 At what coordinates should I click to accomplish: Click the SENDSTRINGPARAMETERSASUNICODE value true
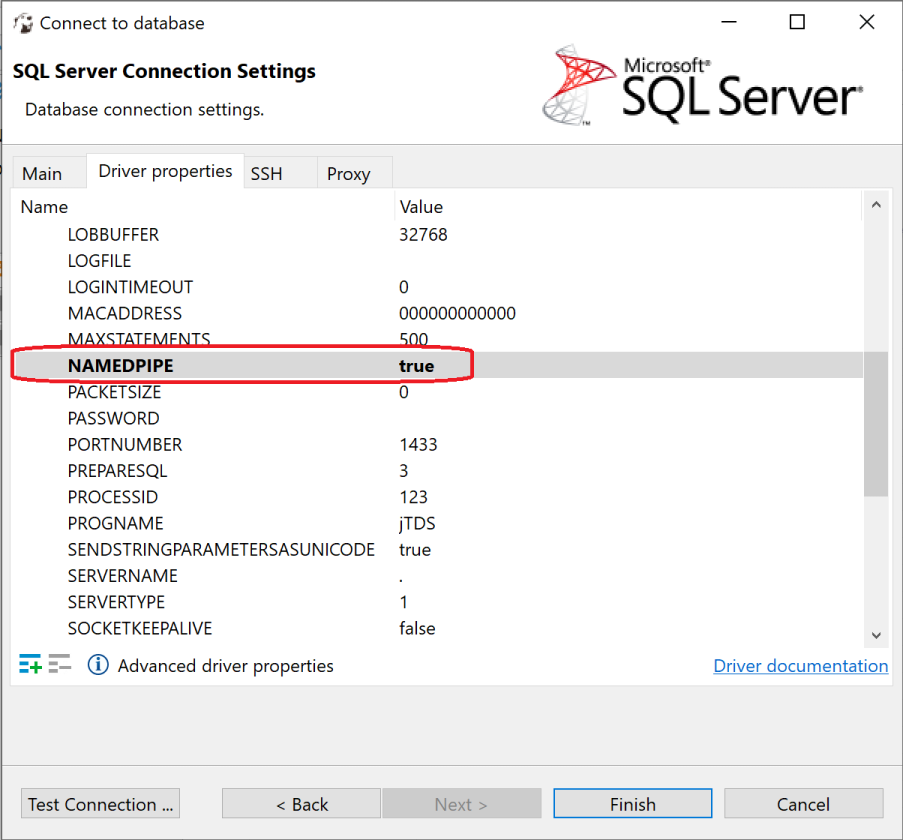click(x=415, y=550)
